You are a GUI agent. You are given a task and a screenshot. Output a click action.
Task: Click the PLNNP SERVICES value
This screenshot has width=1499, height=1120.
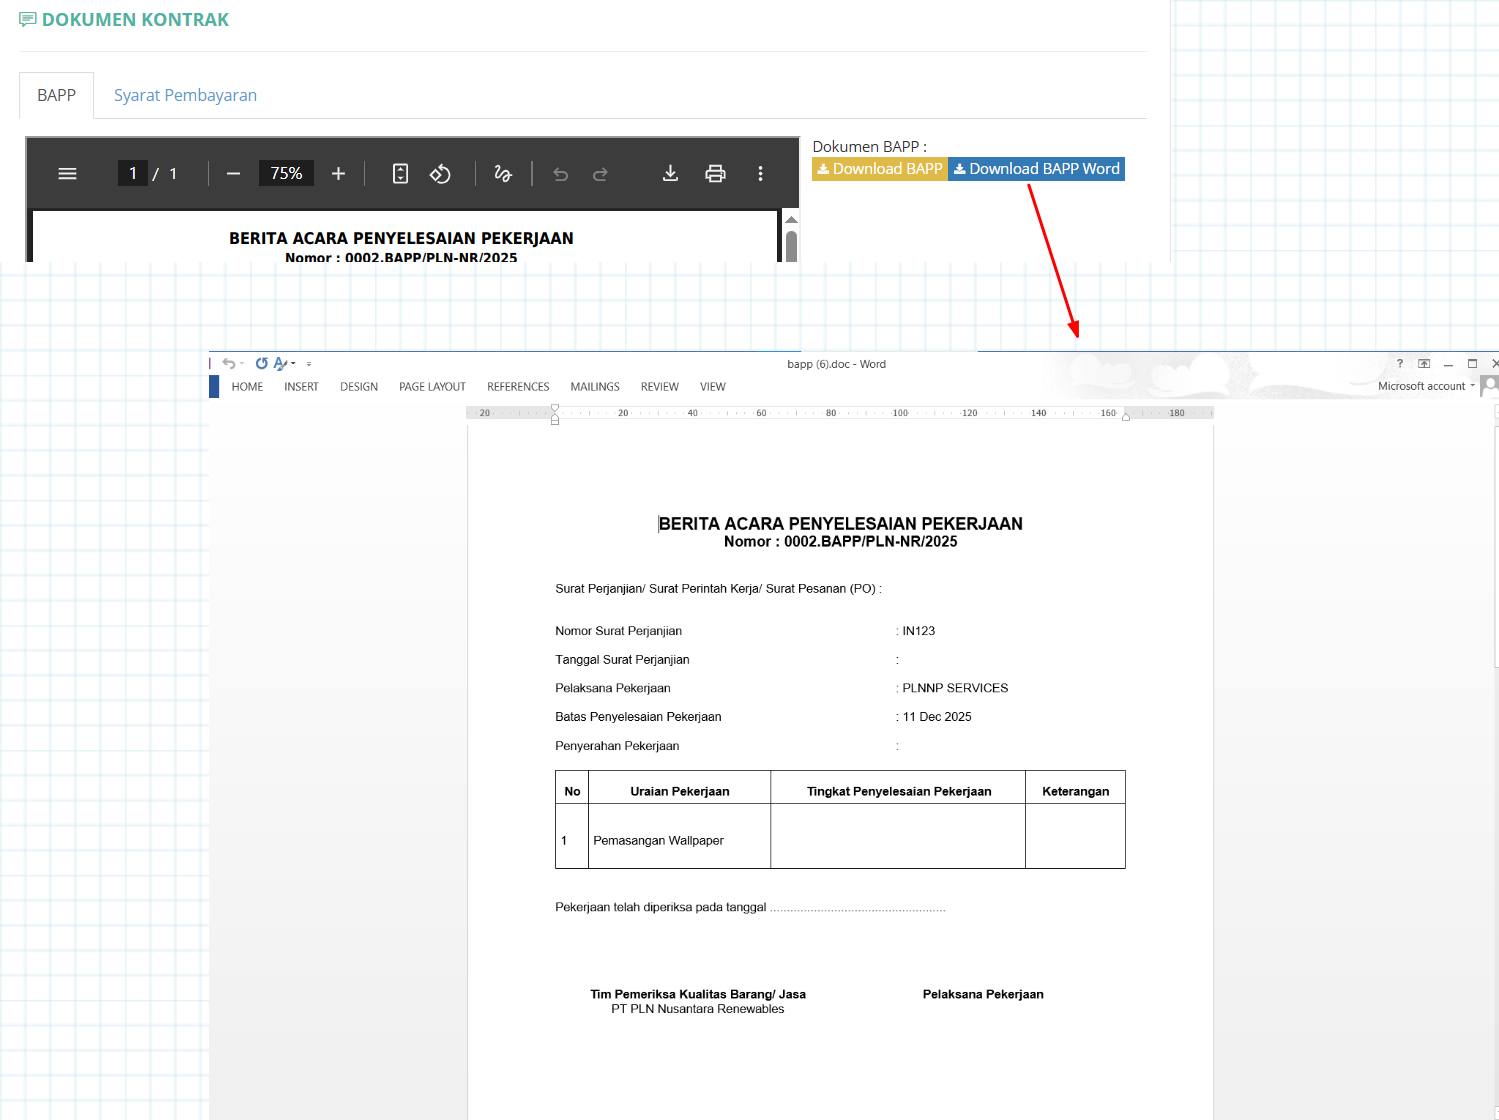point(955,688)
